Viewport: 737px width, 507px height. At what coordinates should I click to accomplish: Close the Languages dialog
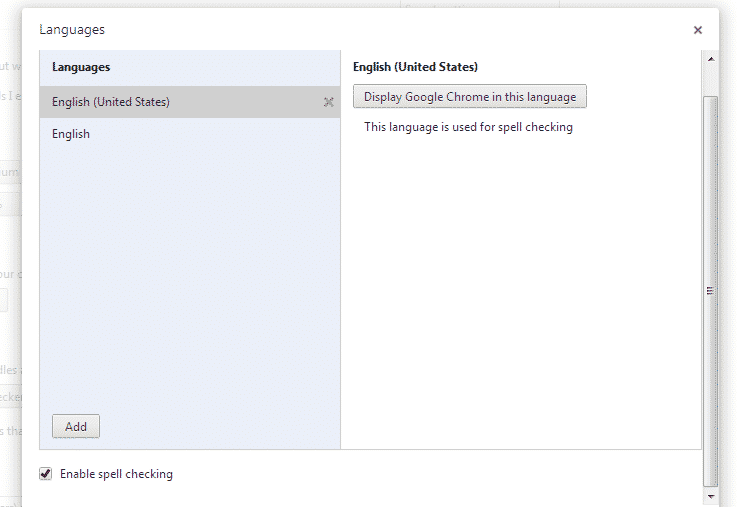pos(697,30)
